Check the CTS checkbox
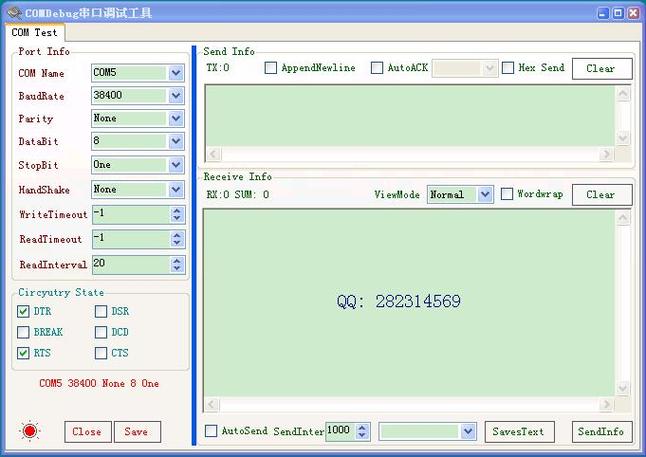The height and width of the screenshot is (457, 646). (101, 353)
